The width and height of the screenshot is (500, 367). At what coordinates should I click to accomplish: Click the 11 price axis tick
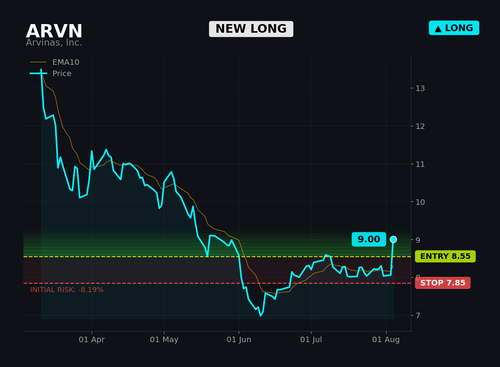point(420,164)
